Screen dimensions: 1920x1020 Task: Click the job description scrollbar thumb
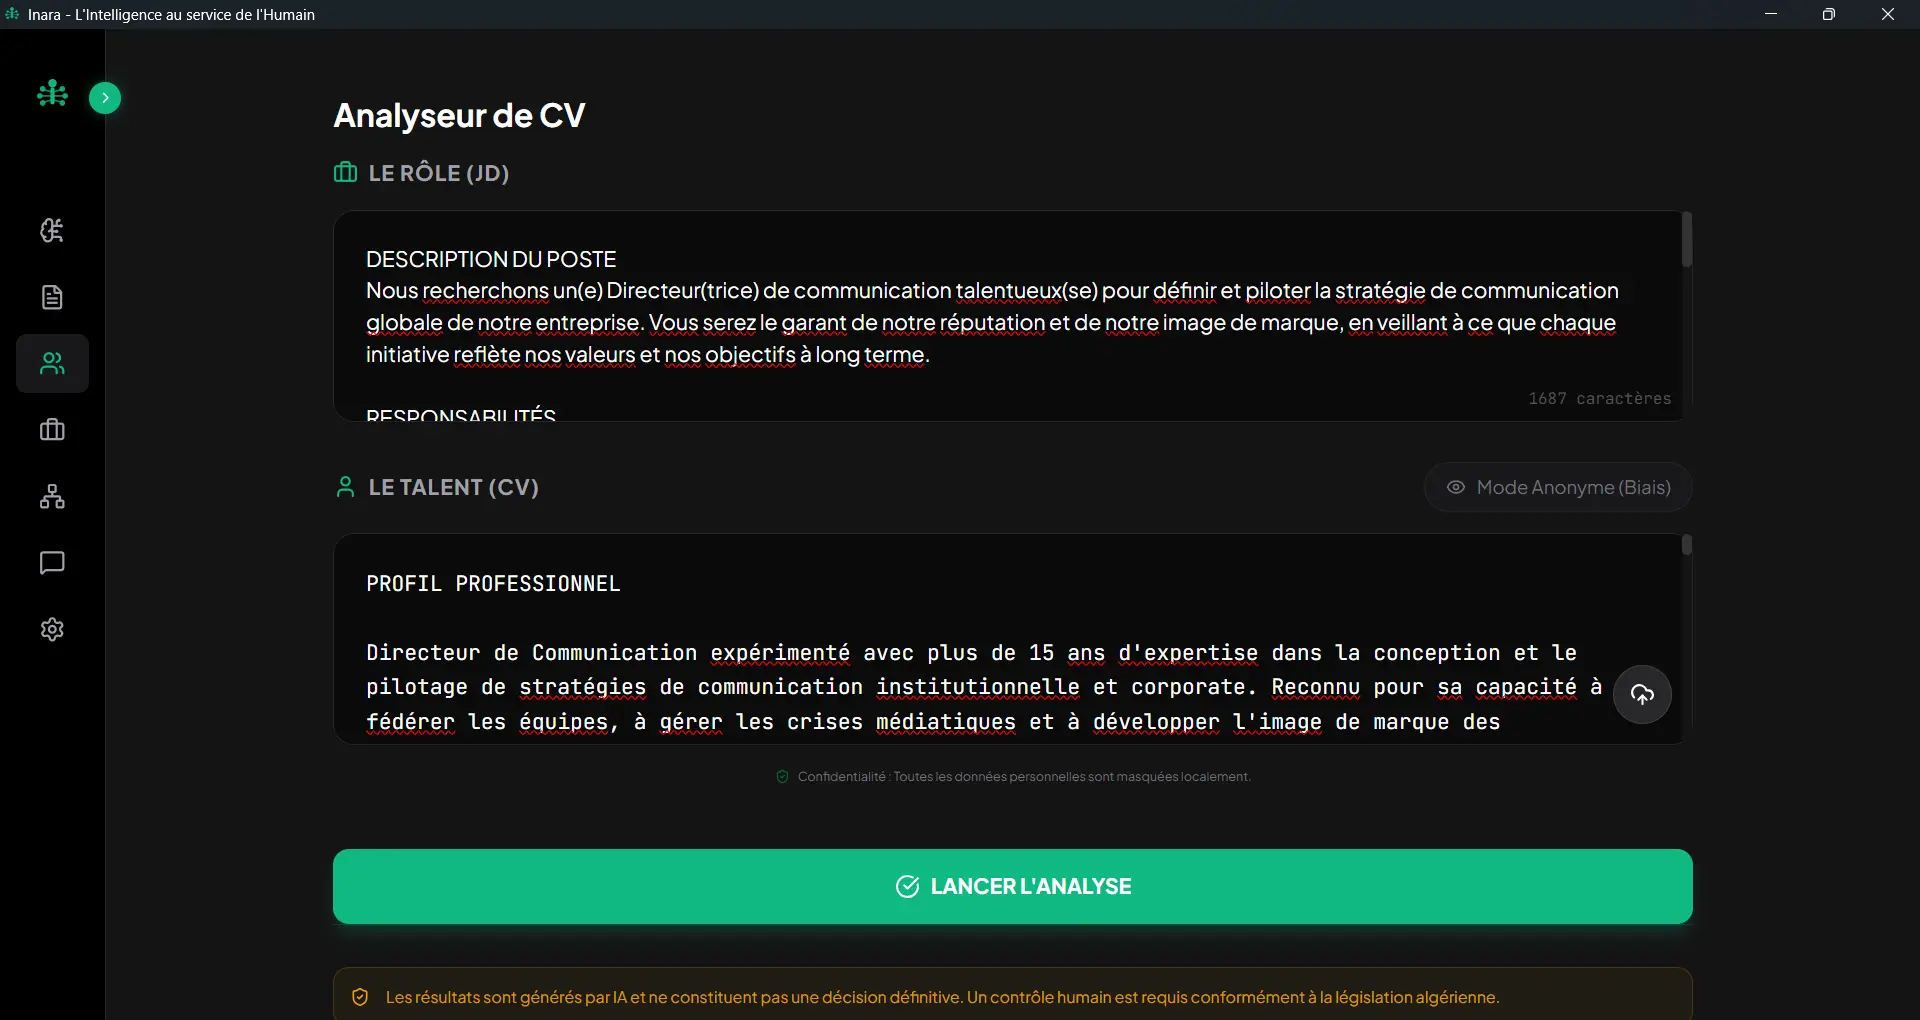click(1686, 240)
